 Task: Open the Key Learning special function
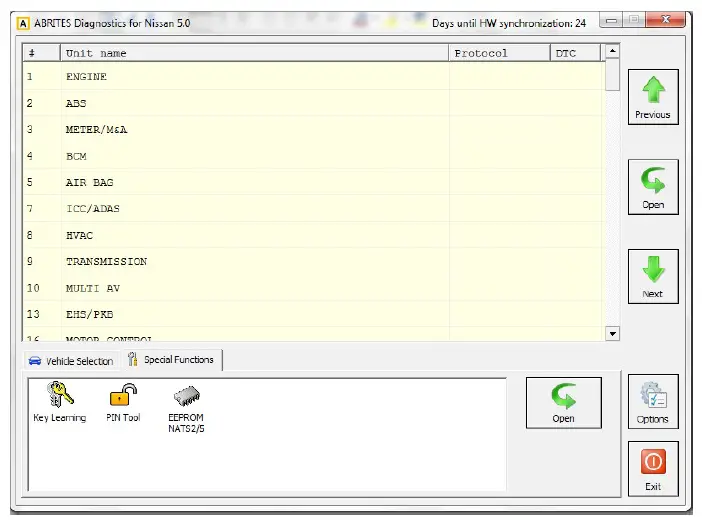(60, 401)
